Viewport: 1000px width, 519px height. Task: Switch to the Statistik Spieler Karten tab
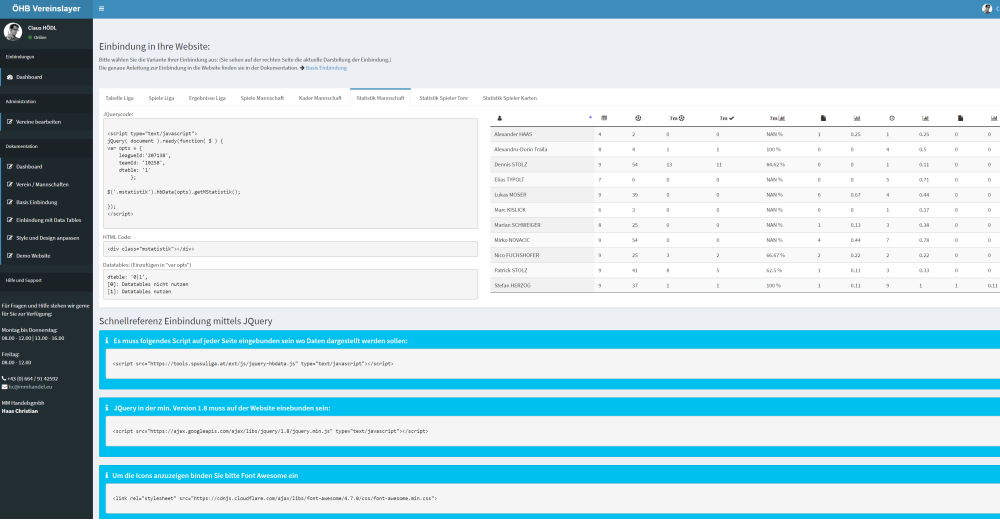tap(510, 98)
